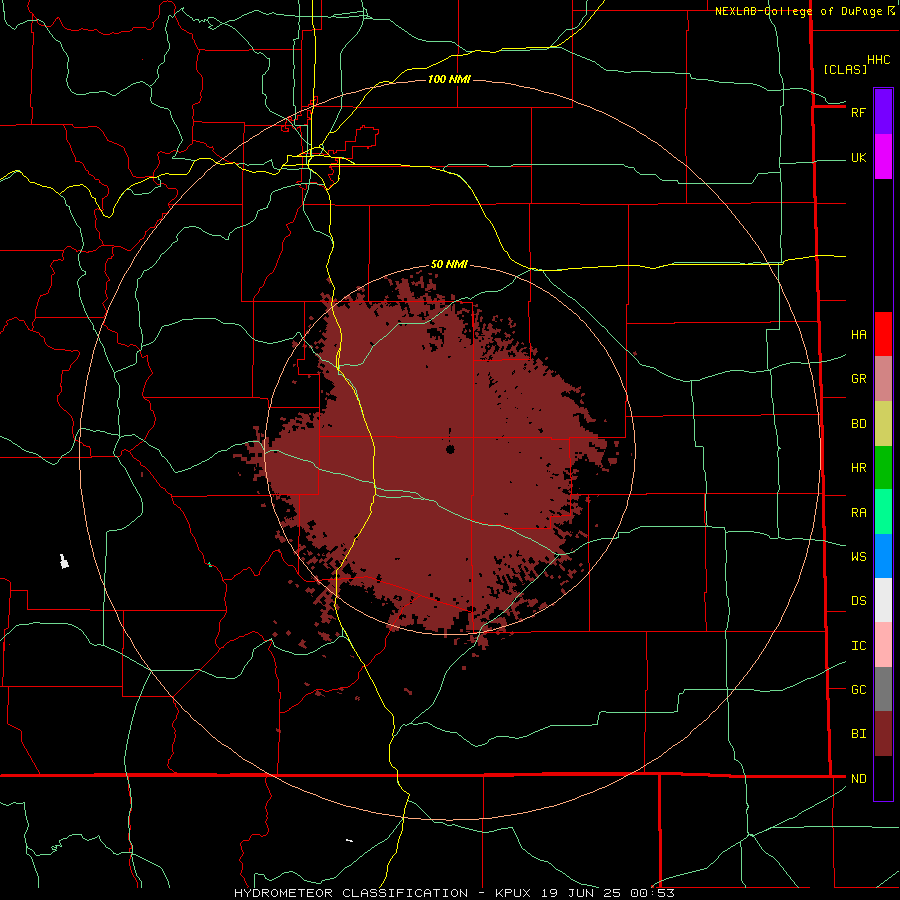Viewport: 900px width, 900px height.
Task: Select the GR pink legend swatch
Action: 883,379
